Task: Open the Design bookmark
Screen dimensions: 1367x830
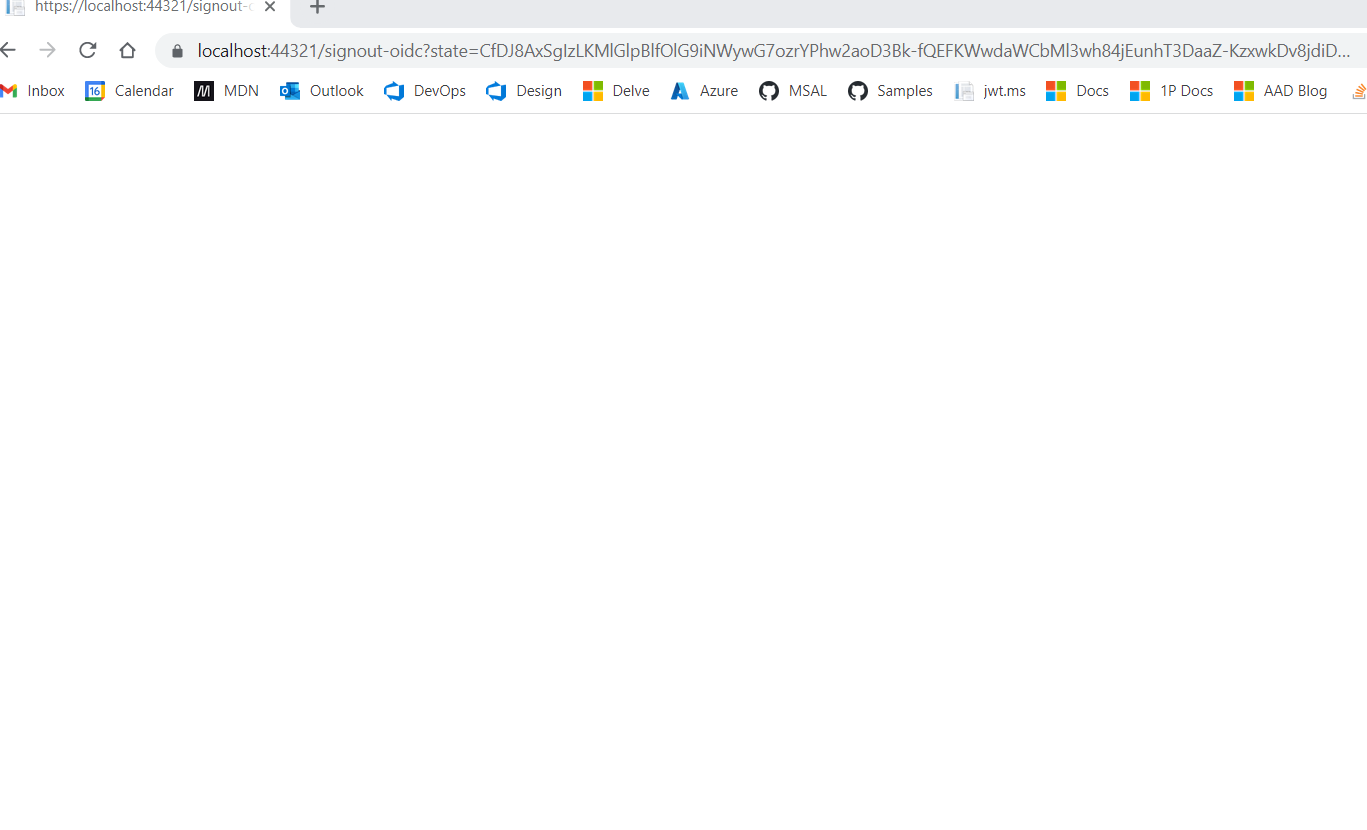Action: coord(524,91)
